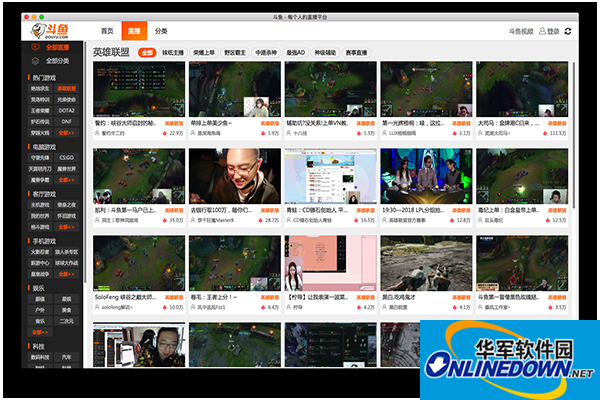Image resolution: width=600 pixels, height=400 pixels.
Task: Click the cube icon next to 全部分类
Action: pos(35,61)
